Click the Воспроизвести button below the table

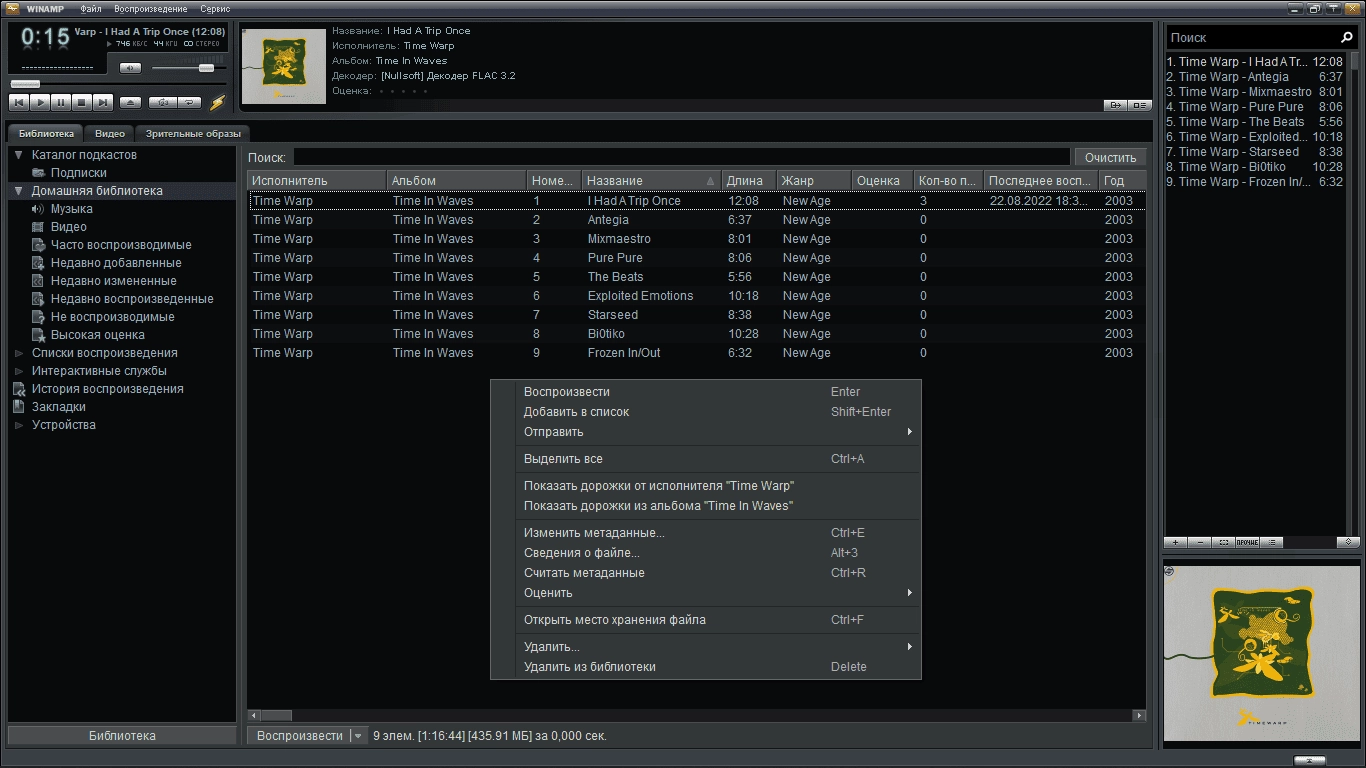[x=299, y=736]
